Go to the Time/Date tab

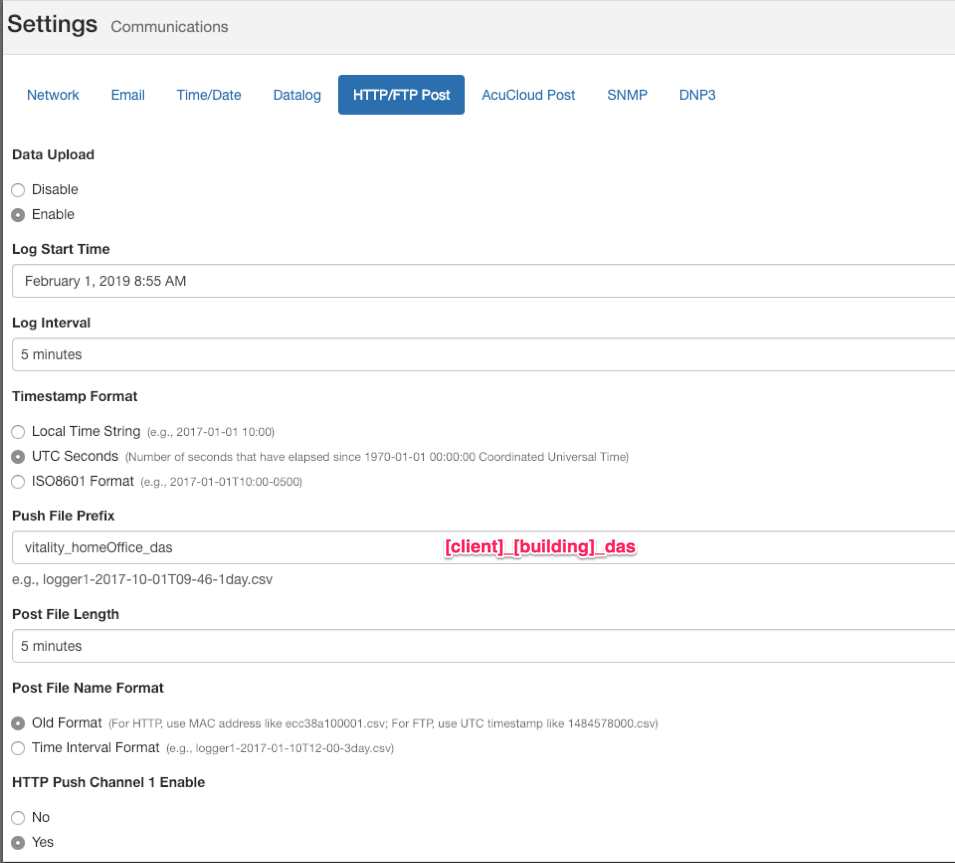pyautogui.click(x=209, y=95)
